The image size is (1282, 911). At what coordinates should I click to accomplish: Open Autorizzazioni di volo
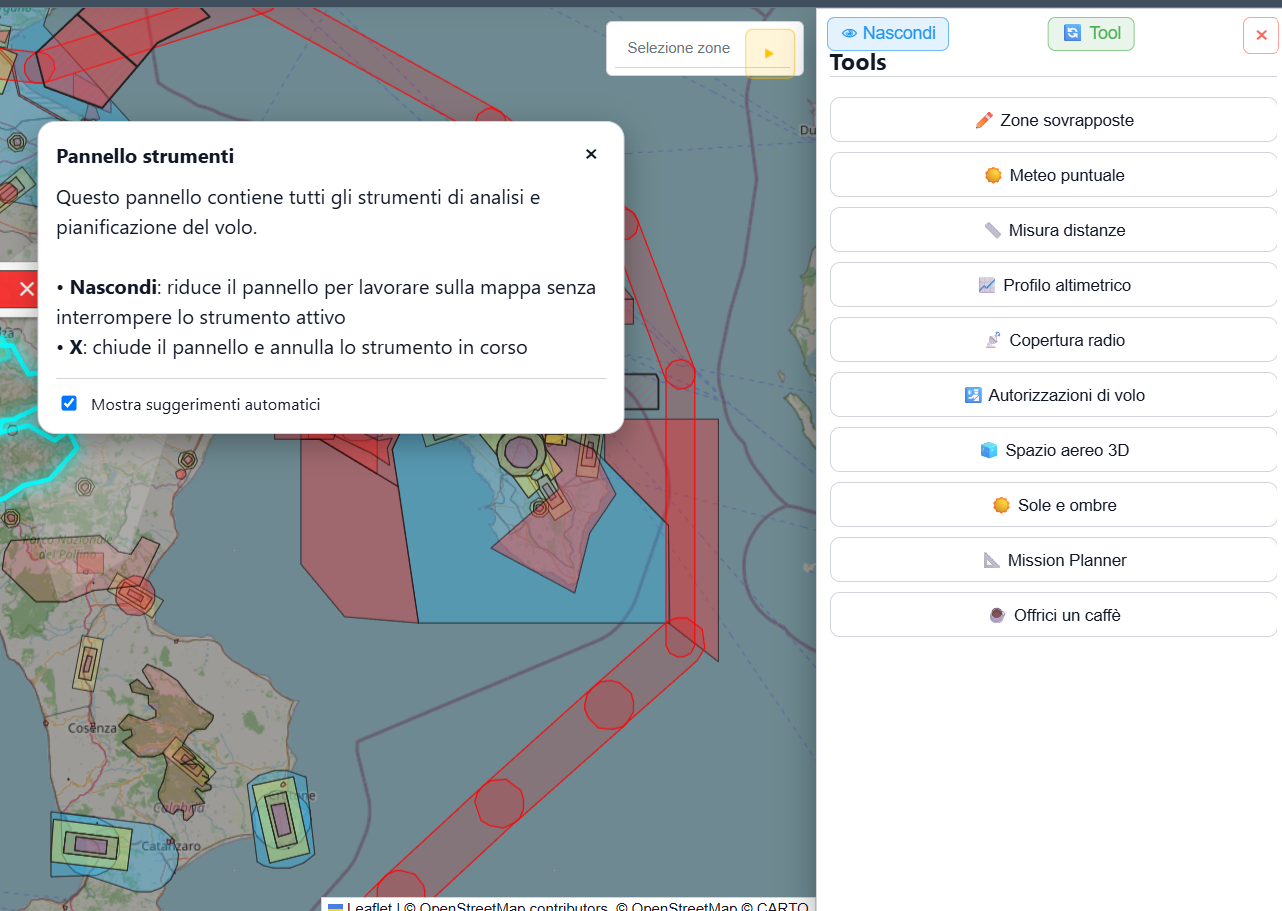coord(1053,395)
